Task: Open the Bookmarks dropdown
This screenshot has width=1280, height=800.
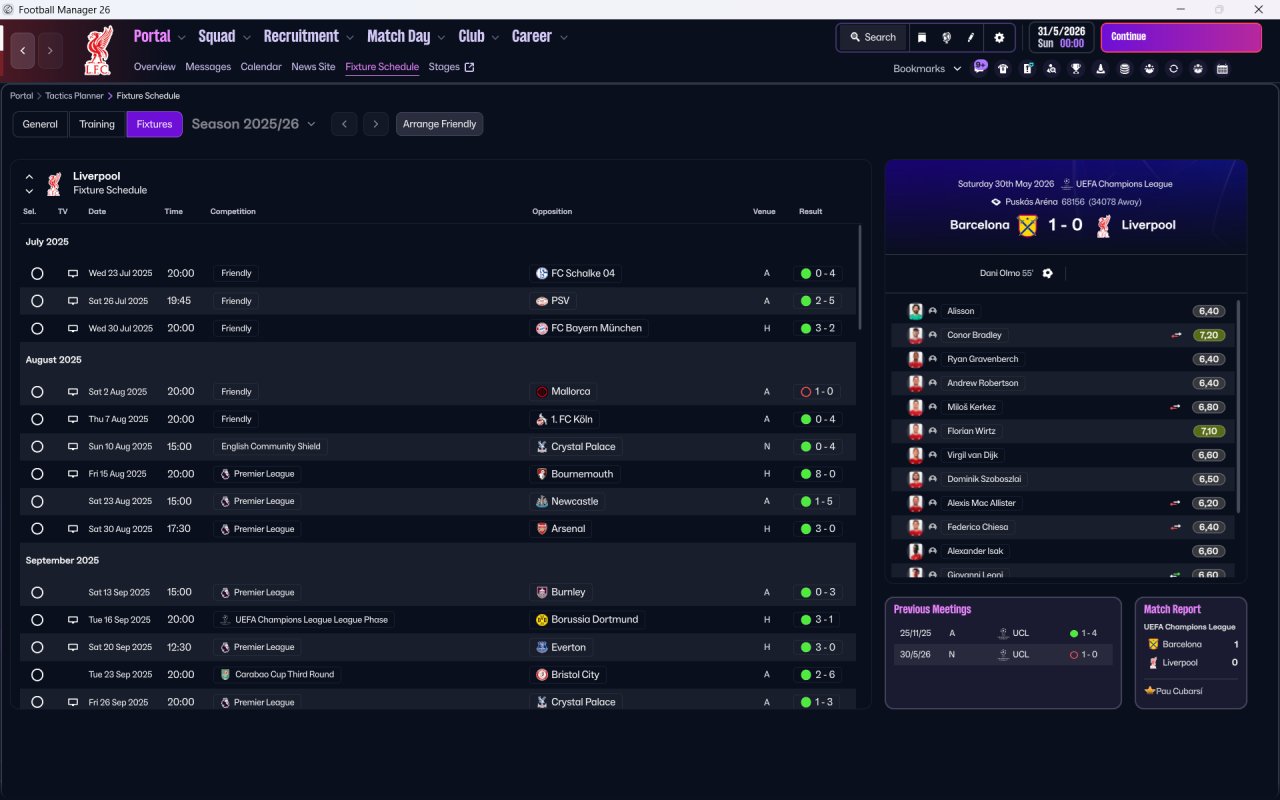Action: (927, 69)
